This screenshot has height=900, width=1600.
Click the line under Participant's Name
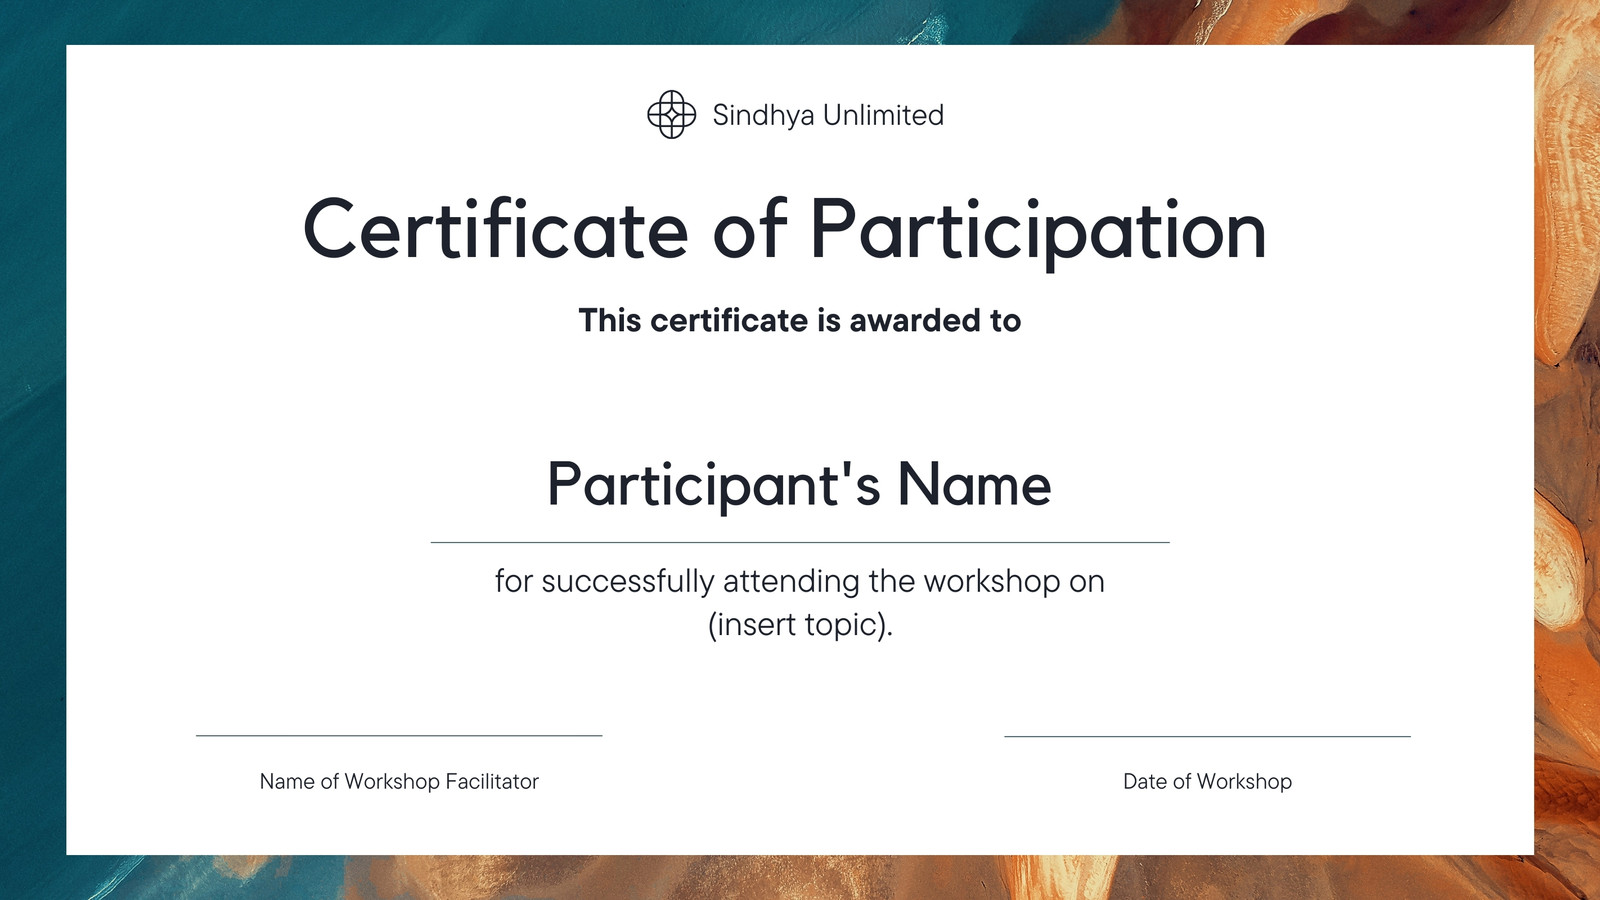800,542
